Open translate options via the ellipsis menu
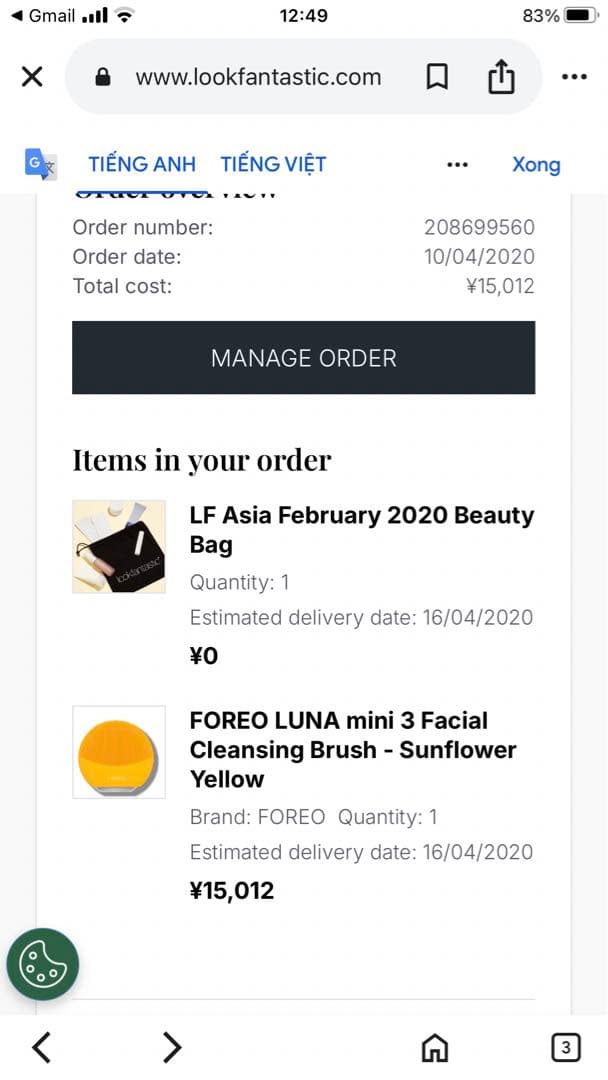 457,164
